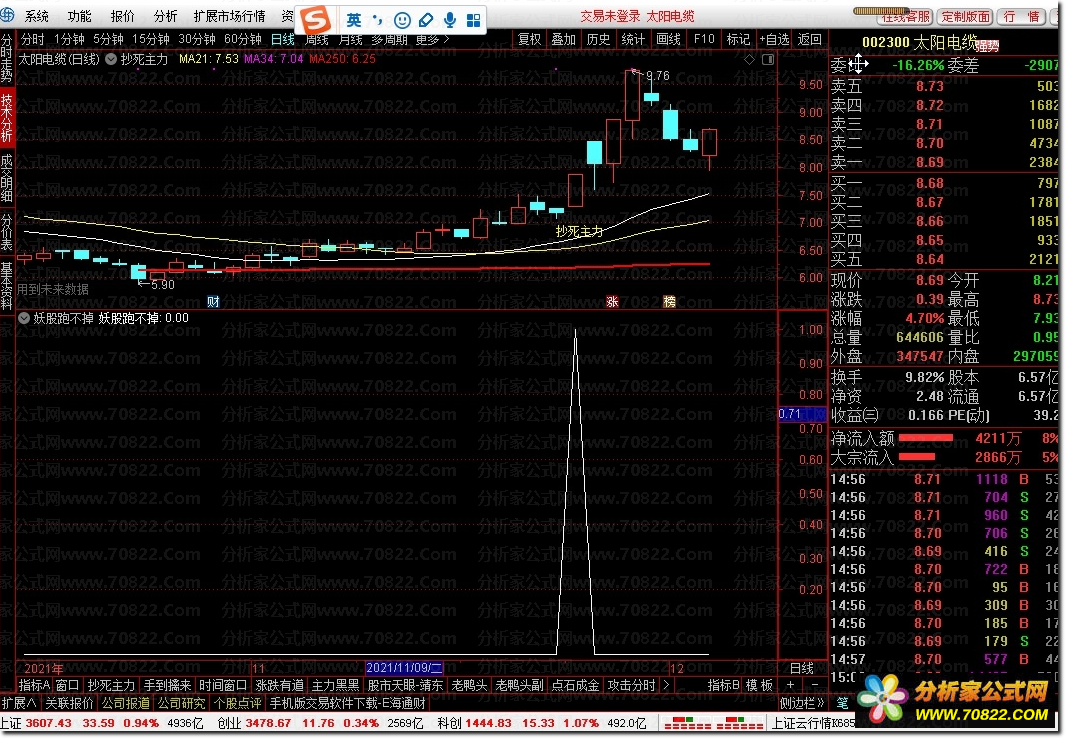Click 行情 button at top right
Screen dimensions: 1067x739
pos(1022,16)
